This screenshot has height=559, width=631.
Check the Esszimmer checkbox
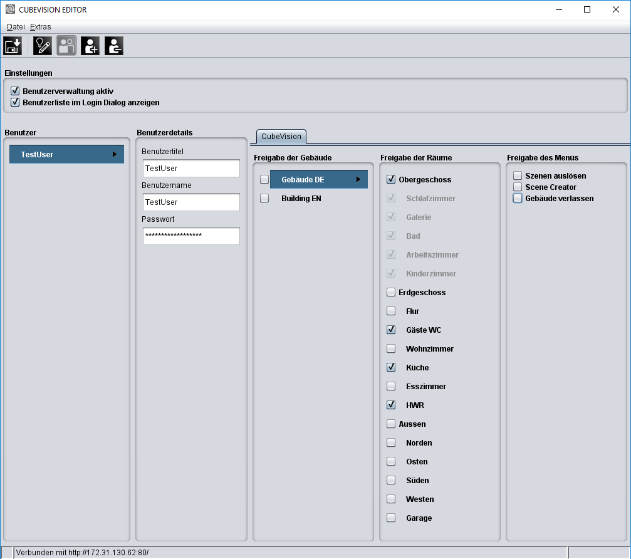[x=391, y=386]
